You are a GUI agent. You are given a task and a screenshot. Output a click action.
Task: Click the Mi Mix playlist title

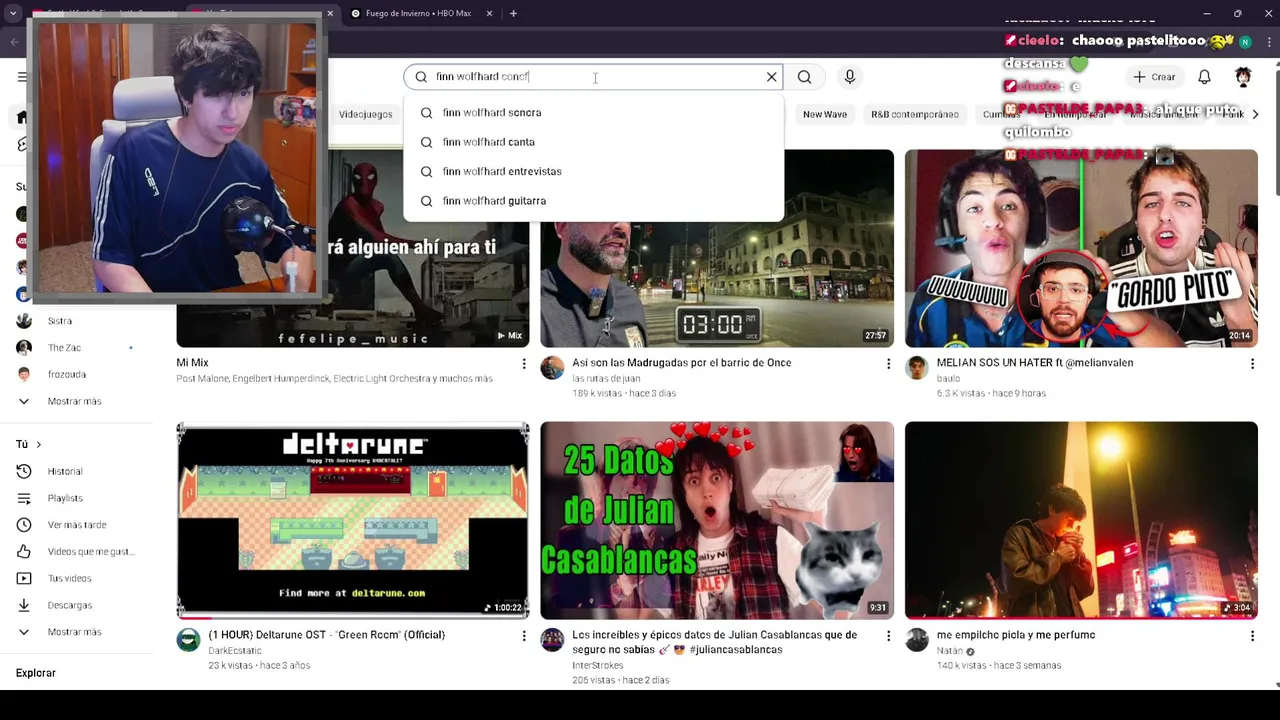pyautogui.click(x=192, y=363)
